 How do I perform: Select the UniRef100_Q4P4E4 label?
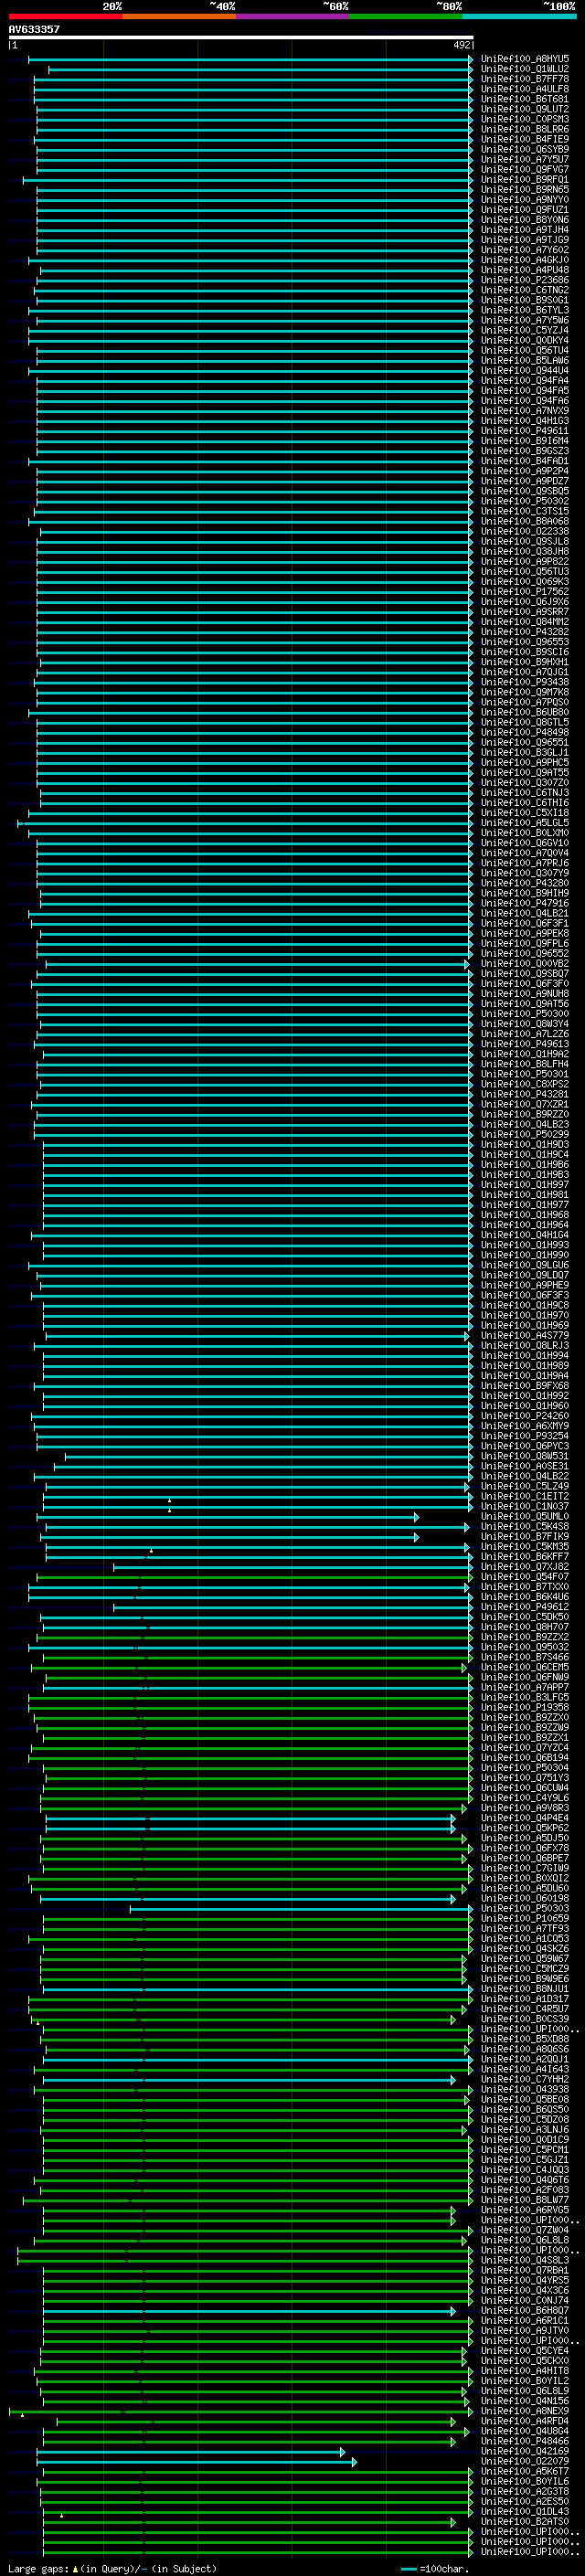coord(525,1818)
